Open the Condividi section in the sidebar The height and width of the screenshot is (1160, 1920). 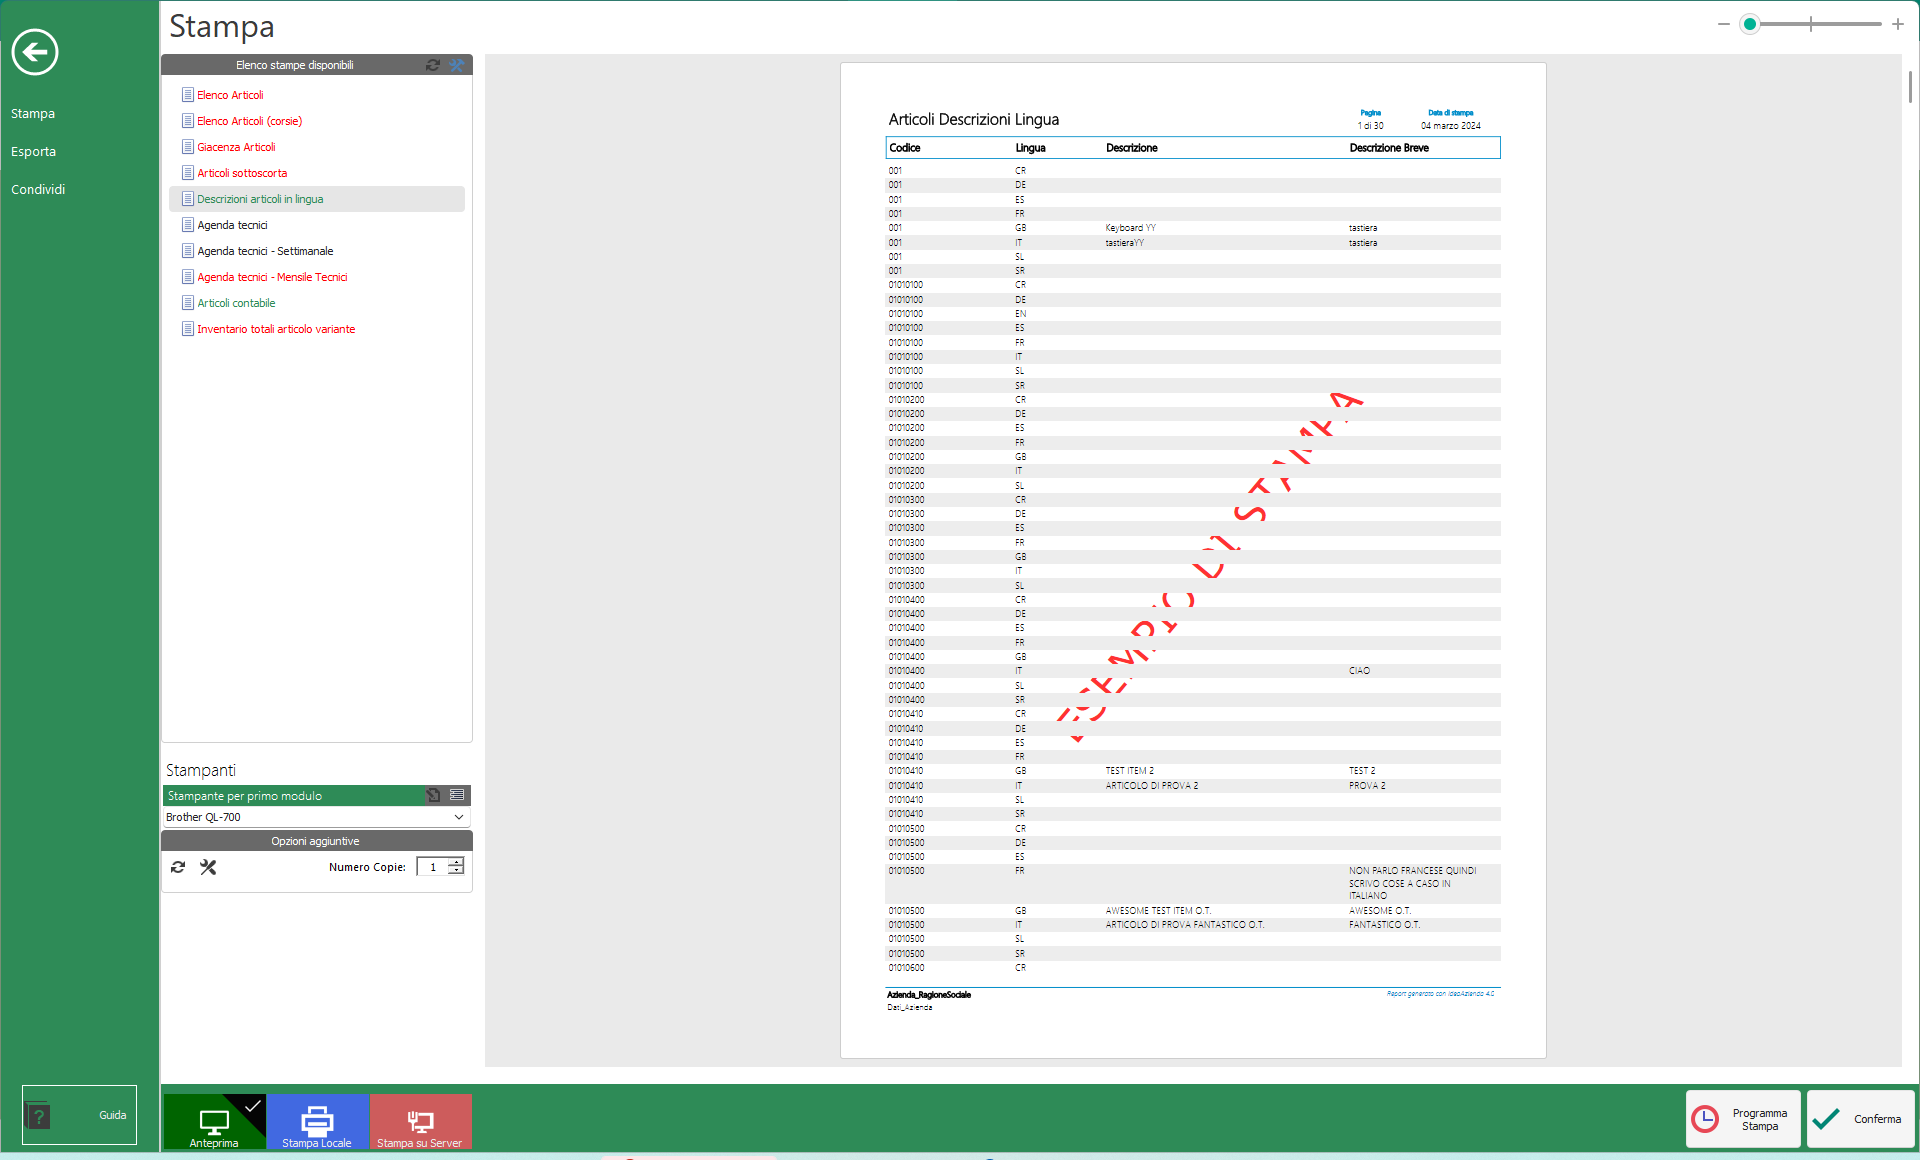[38, 190]
